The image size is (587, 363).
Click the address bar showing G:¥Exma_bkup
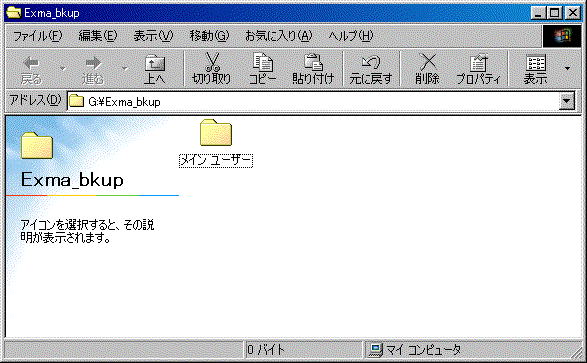tap(313, 101)
